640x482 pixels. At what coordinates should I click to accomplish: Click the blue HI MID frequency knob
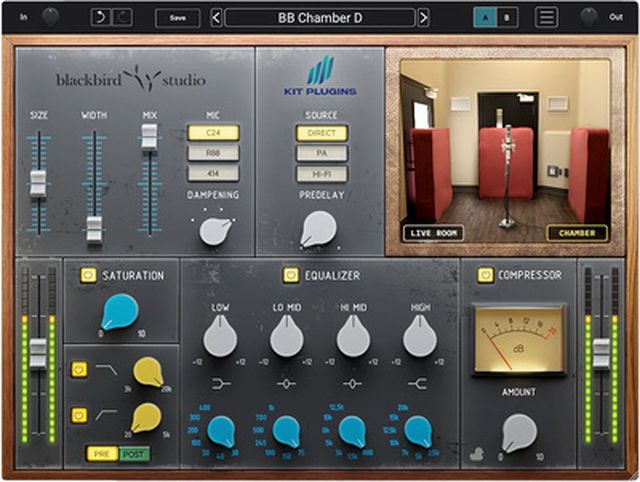pyautogui.click(x=353, y=432)
